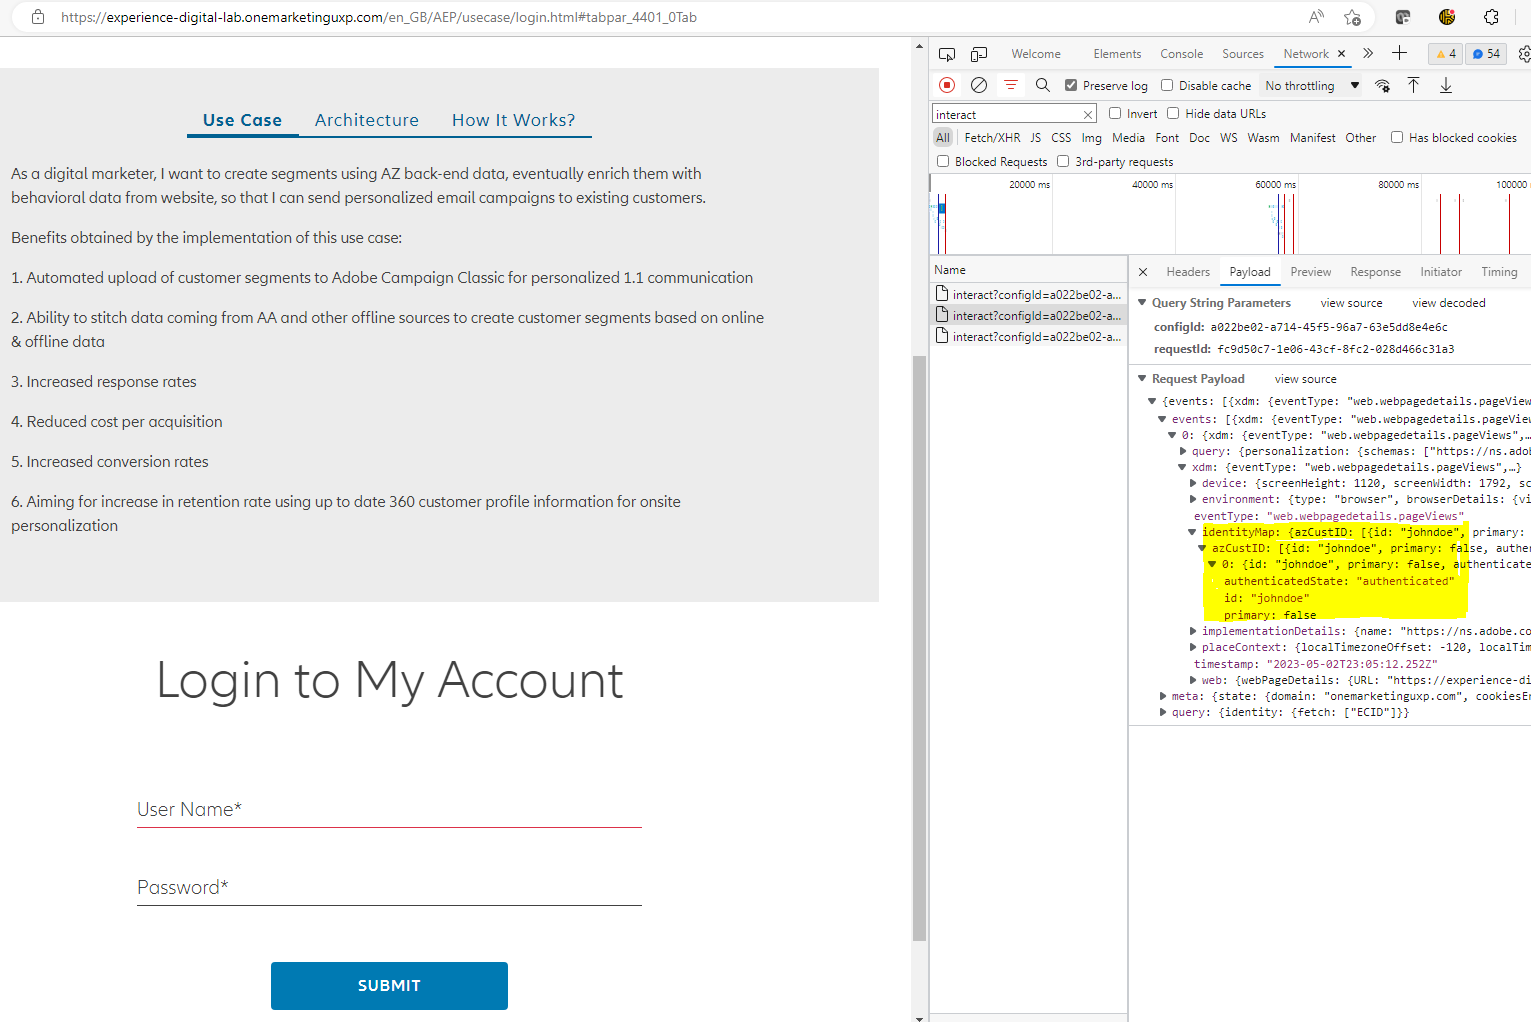1531x1022 pixels.
Task: Check the Invert filter checkbox
Action: point(1115,113)
